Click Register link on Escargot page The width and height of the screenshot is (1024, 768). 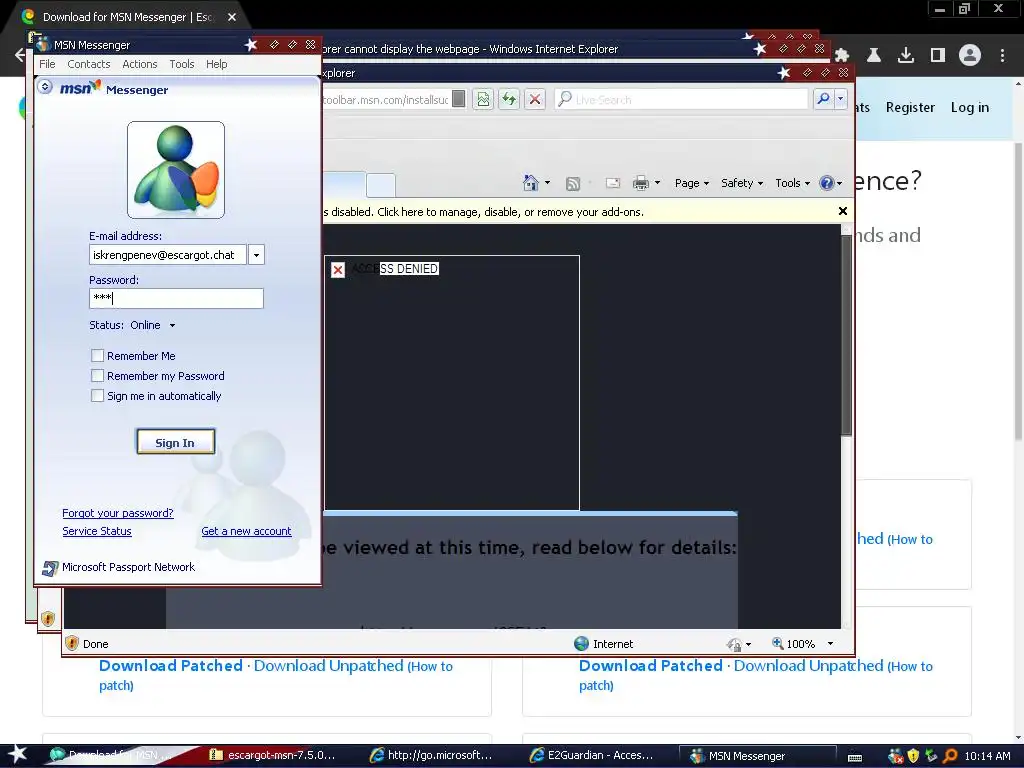(910, 107)
